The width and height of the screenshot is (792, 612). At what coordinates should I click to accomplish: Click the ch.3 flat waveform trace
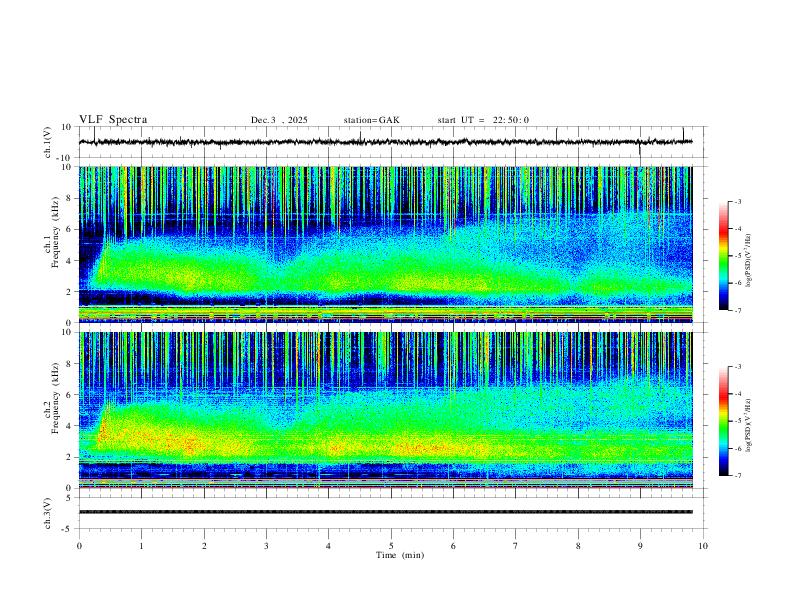point(385,512)
